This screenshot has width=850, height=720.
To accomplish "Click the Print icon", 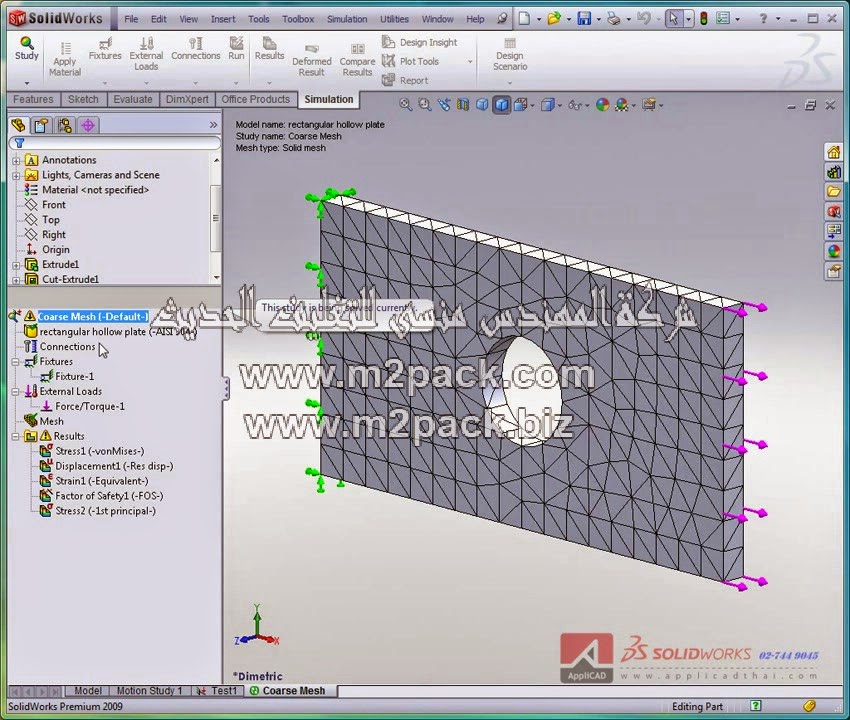I will click(614, 18).
